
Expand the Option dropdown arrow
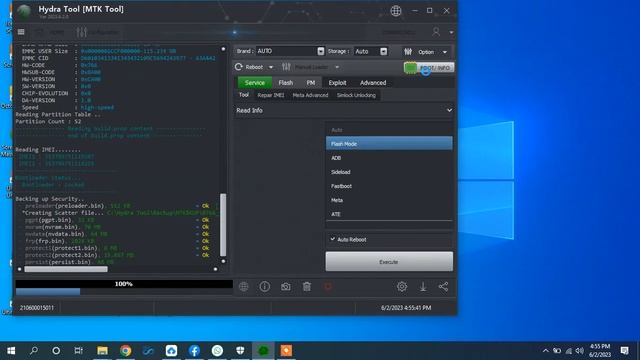tap(445, 52)
